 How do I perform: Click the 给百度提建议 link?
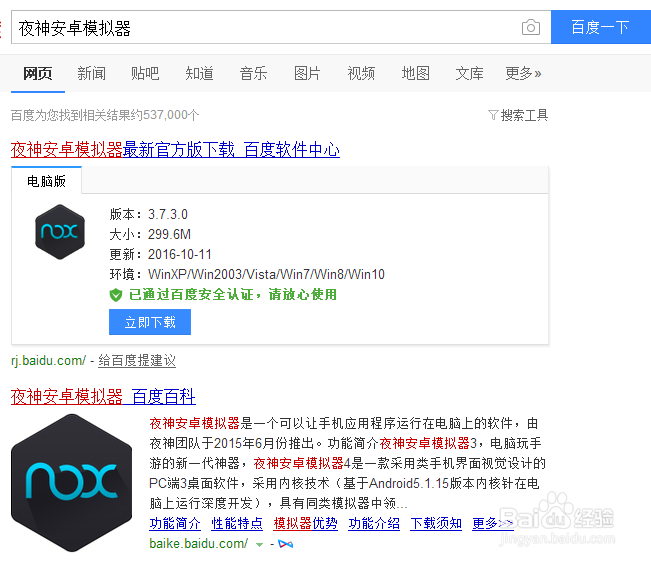pyautogui.click(x=137, y=360)
